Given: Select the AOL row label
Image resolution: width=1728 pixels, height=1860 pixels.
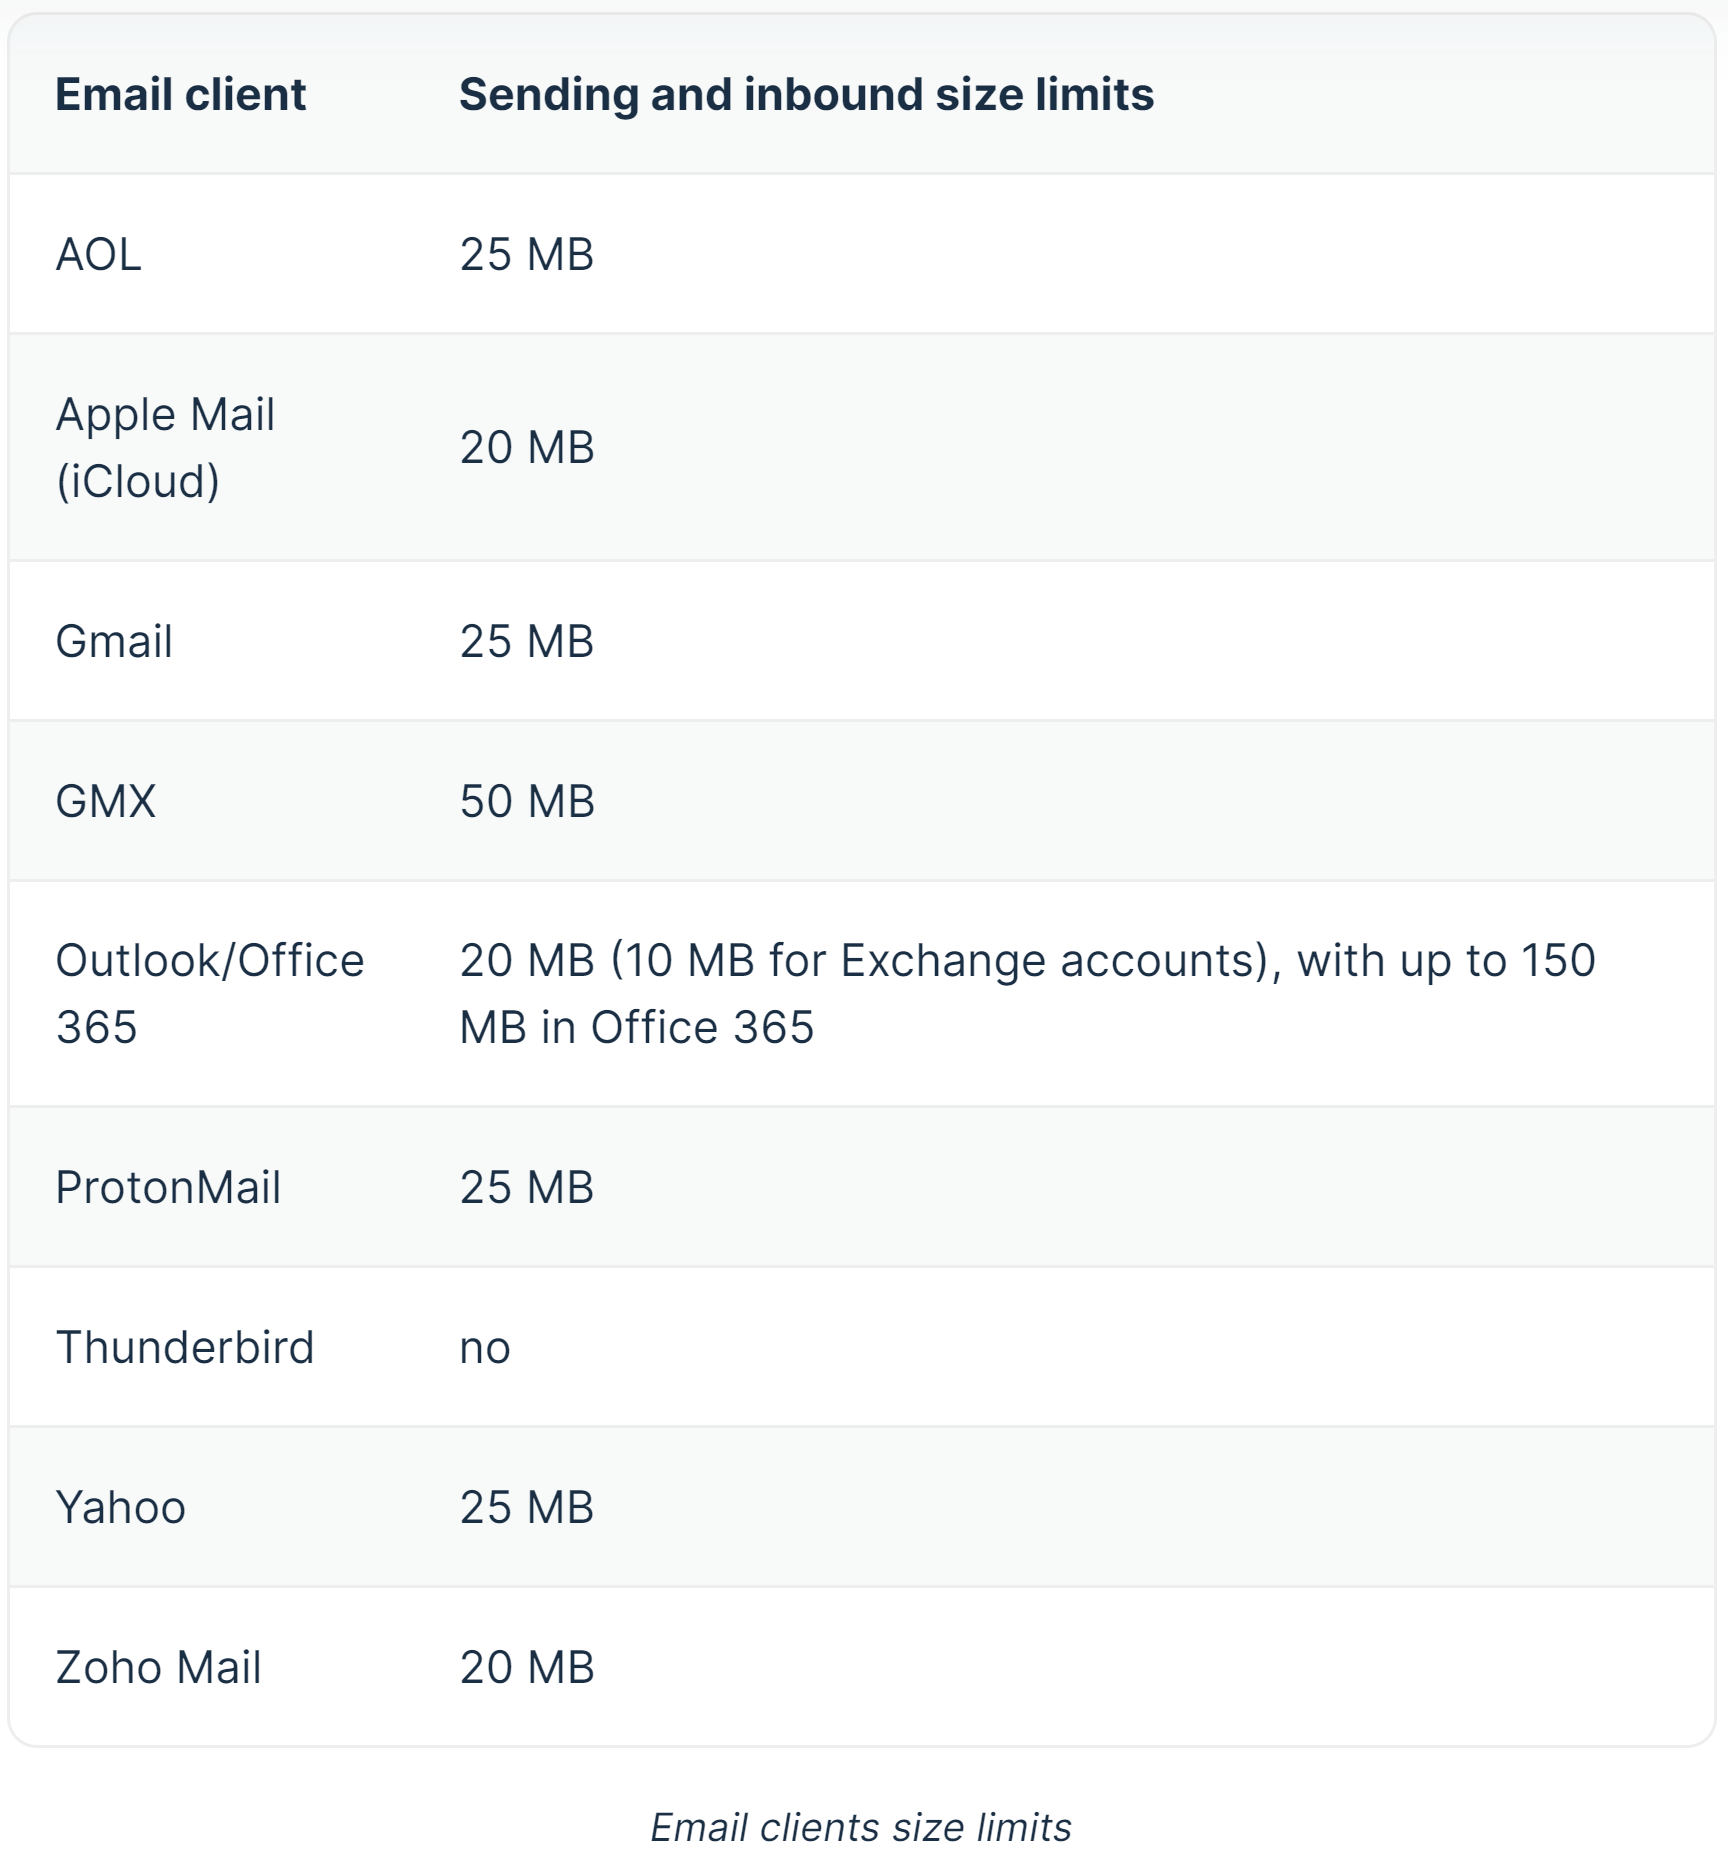Looking at the screenshot, I should click(98, 254).
